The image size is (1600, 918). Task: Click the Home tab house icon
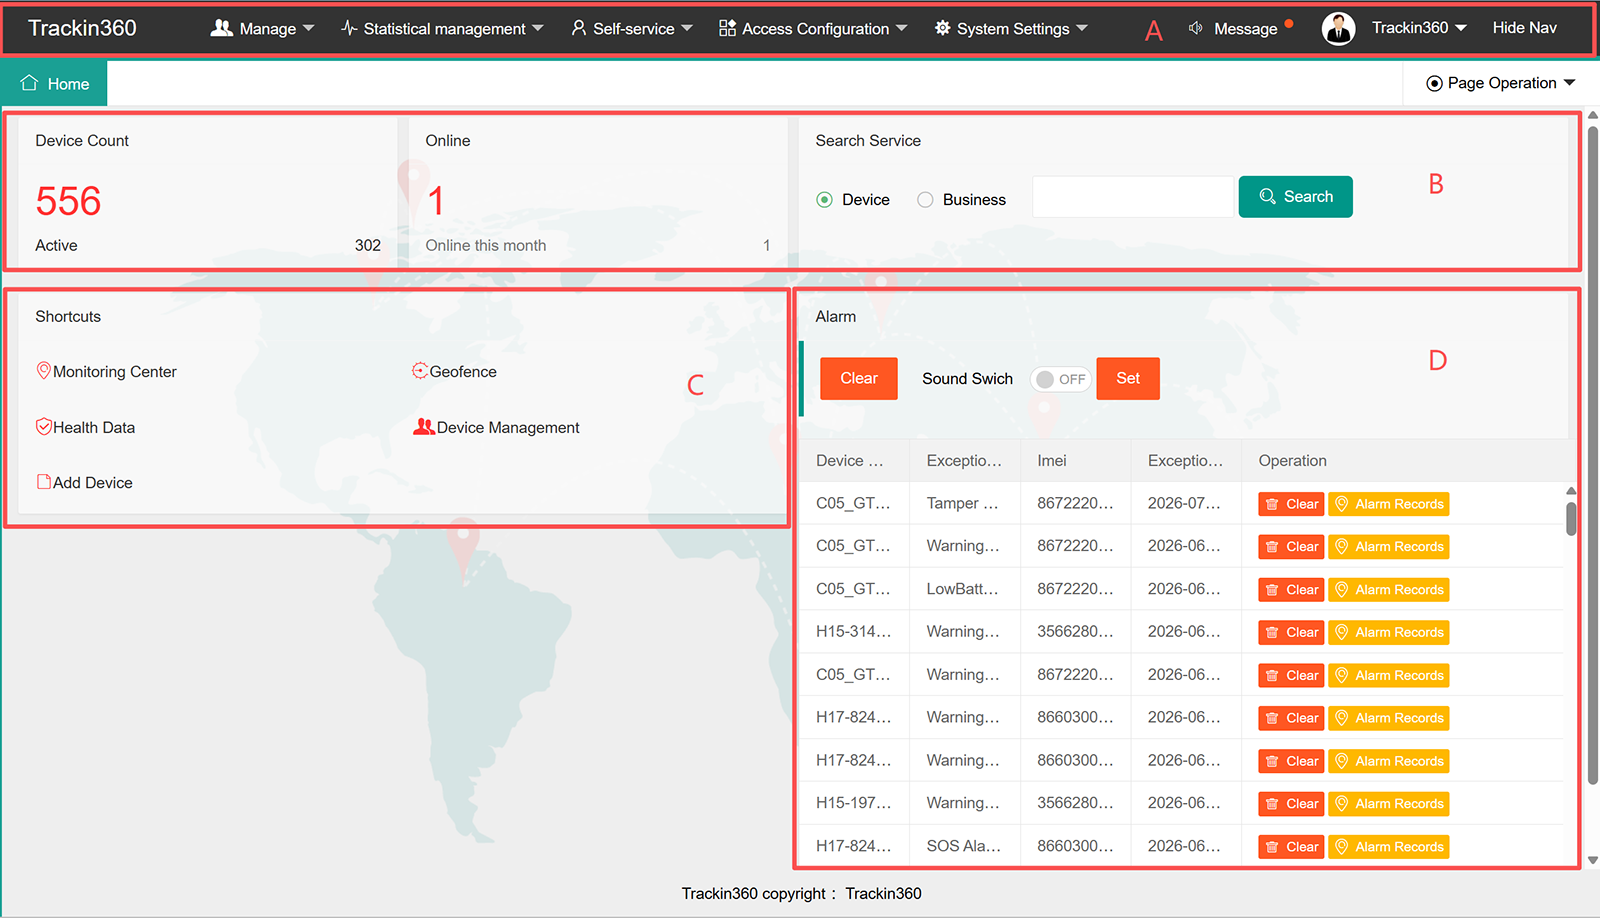(x=29, y=83)
